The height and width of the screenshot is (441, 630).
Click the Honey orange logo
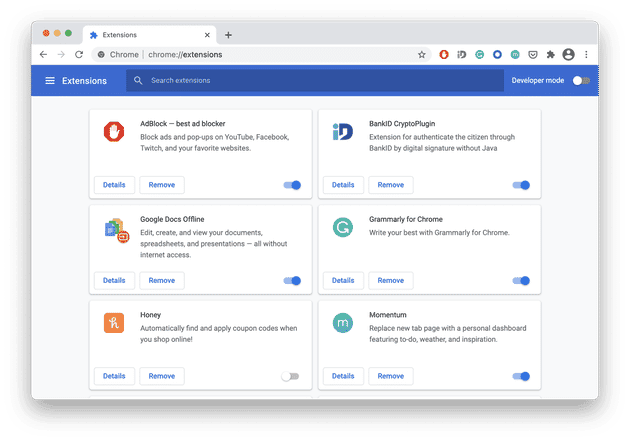tap(114, 323)
